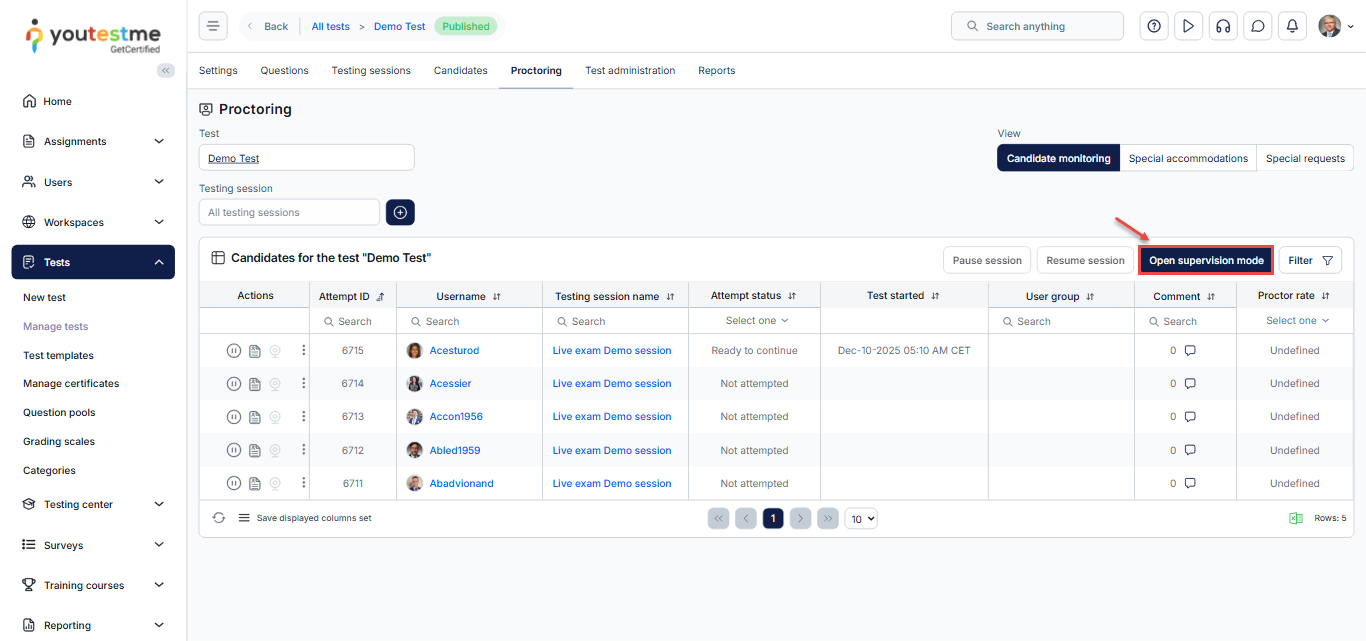Open the Reports tab
Image resolution: width=1366 pixels, height=641 pixels.
[716, 71]
